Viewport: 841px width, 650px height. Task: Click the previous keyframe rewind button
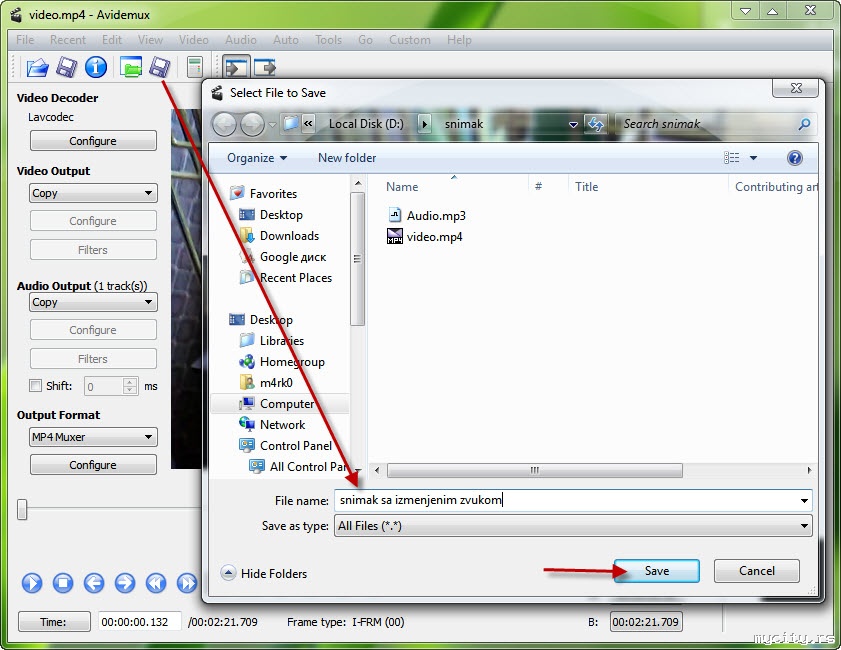click(156, 582)
